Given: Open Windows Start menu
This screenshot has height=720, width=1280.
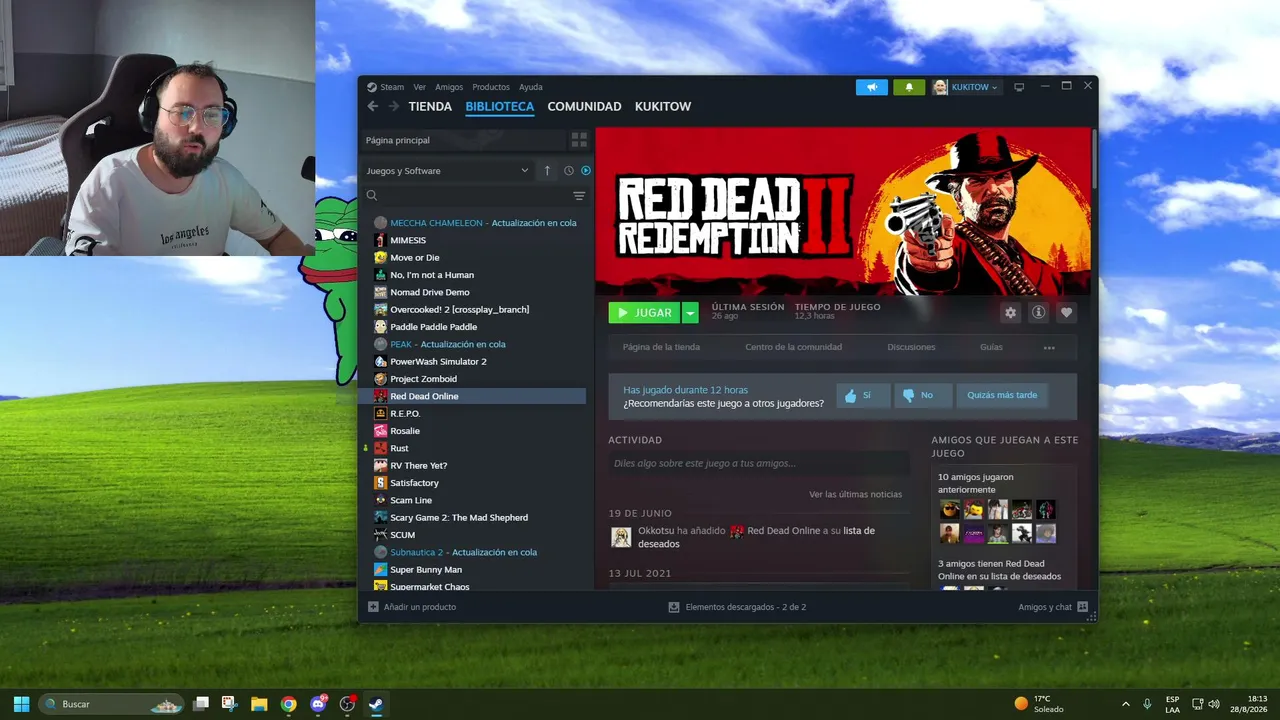Looking at the screenshot, I should (x=21, y=704).
